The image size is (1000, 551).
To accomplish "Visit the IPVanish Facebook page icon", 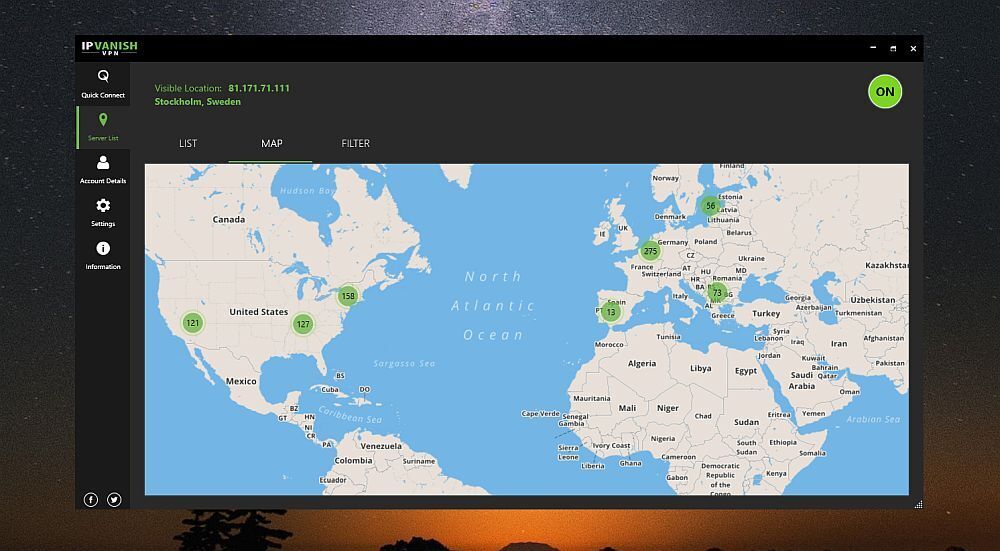I will tap(91, 499).
